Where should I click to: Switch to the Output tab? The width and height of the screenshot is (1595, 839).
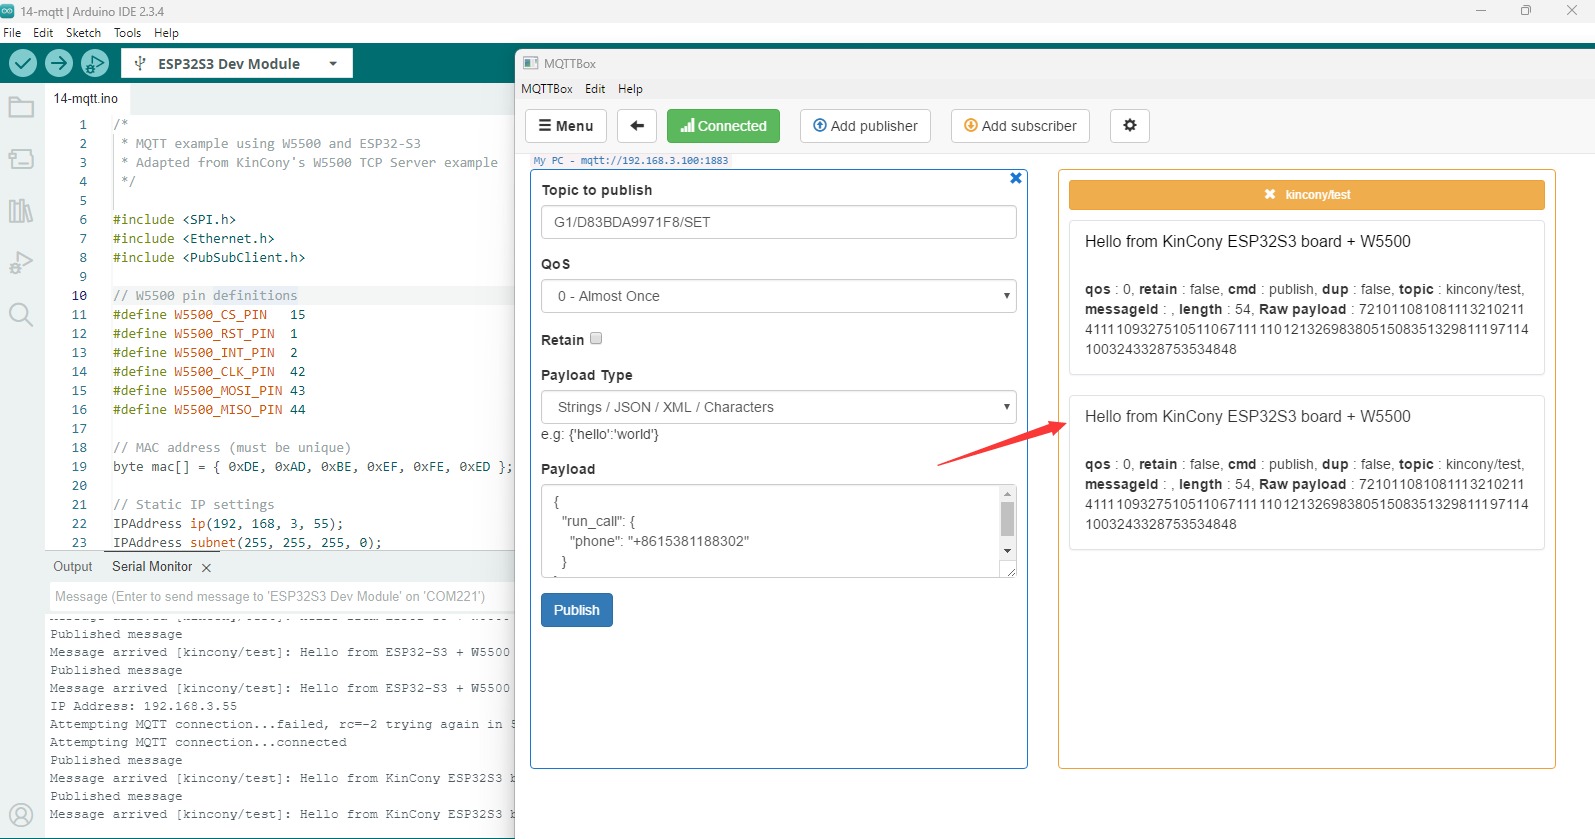click(x=73, y=567)
